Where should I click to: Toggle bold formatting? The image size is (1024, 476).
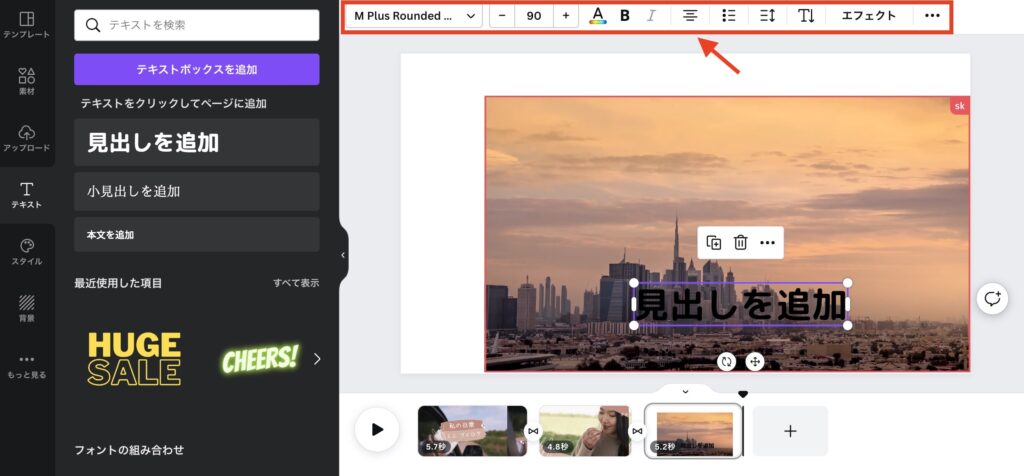pyautogui.click(x=625, y=16)
